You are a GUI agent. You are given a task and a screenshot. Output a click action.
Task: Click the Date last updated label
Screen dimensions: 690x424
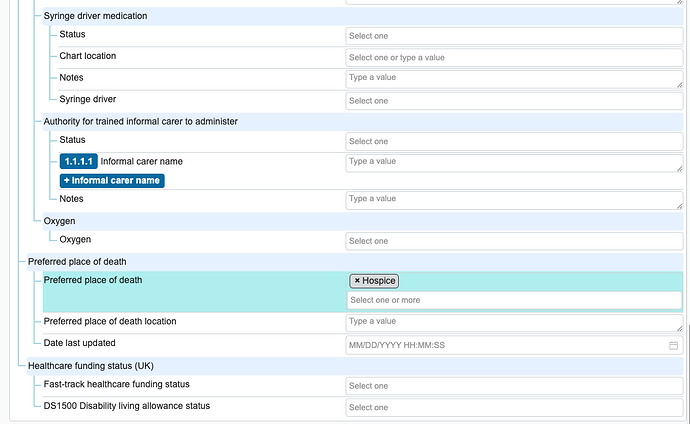point(79,343)
